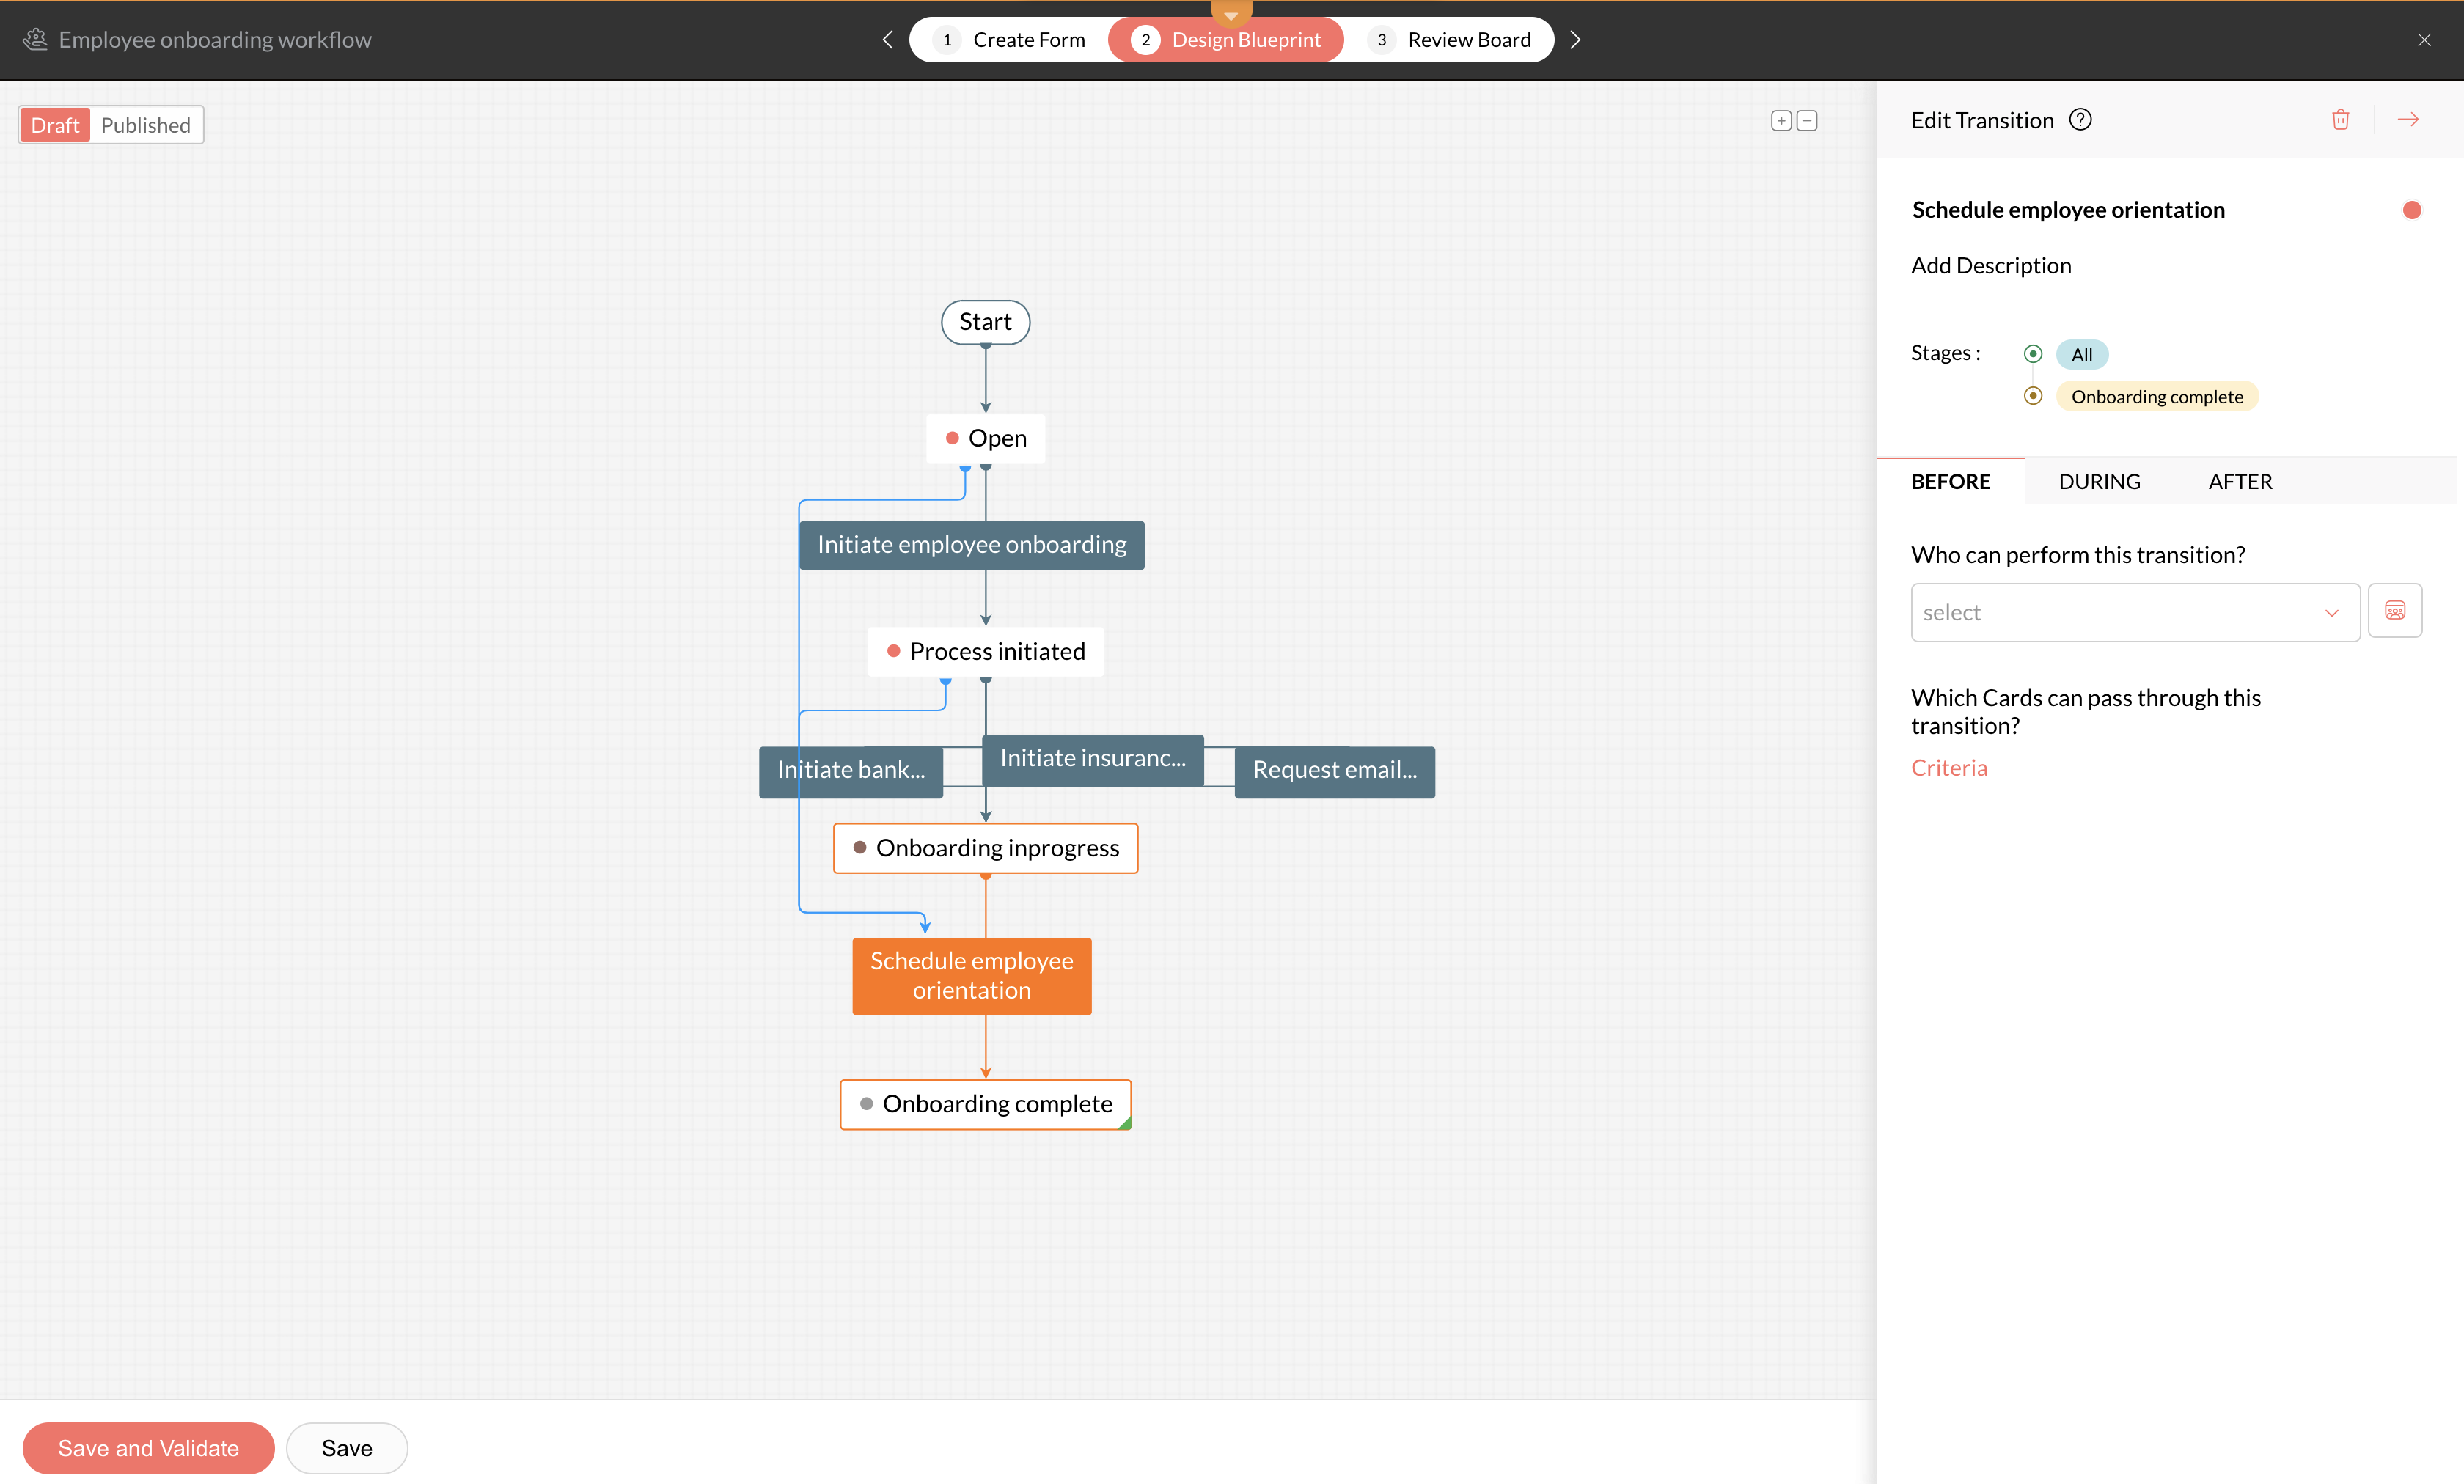Collapse the panel with the right arrow icon
Screen dimensions: 2464x1484
tap(2408, 120)
